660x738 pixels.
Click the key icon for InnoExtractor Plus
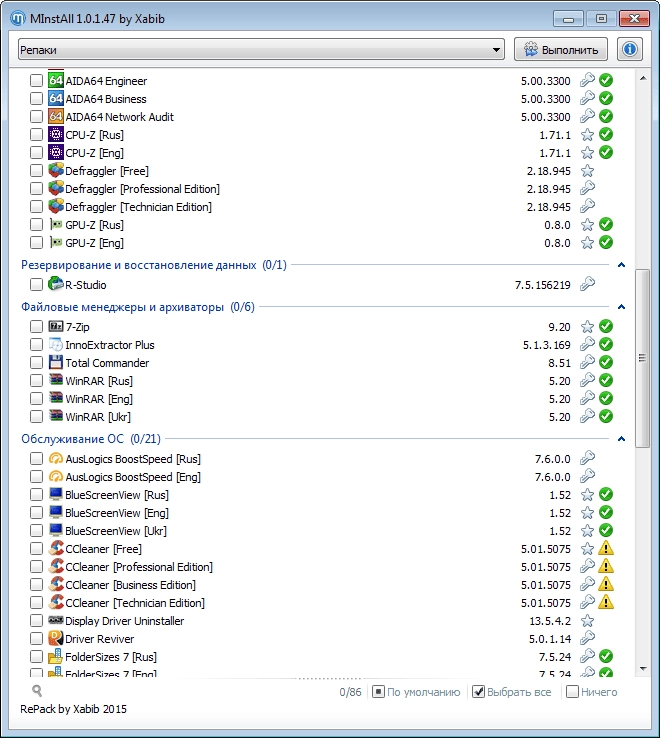(x=587, y=344)
